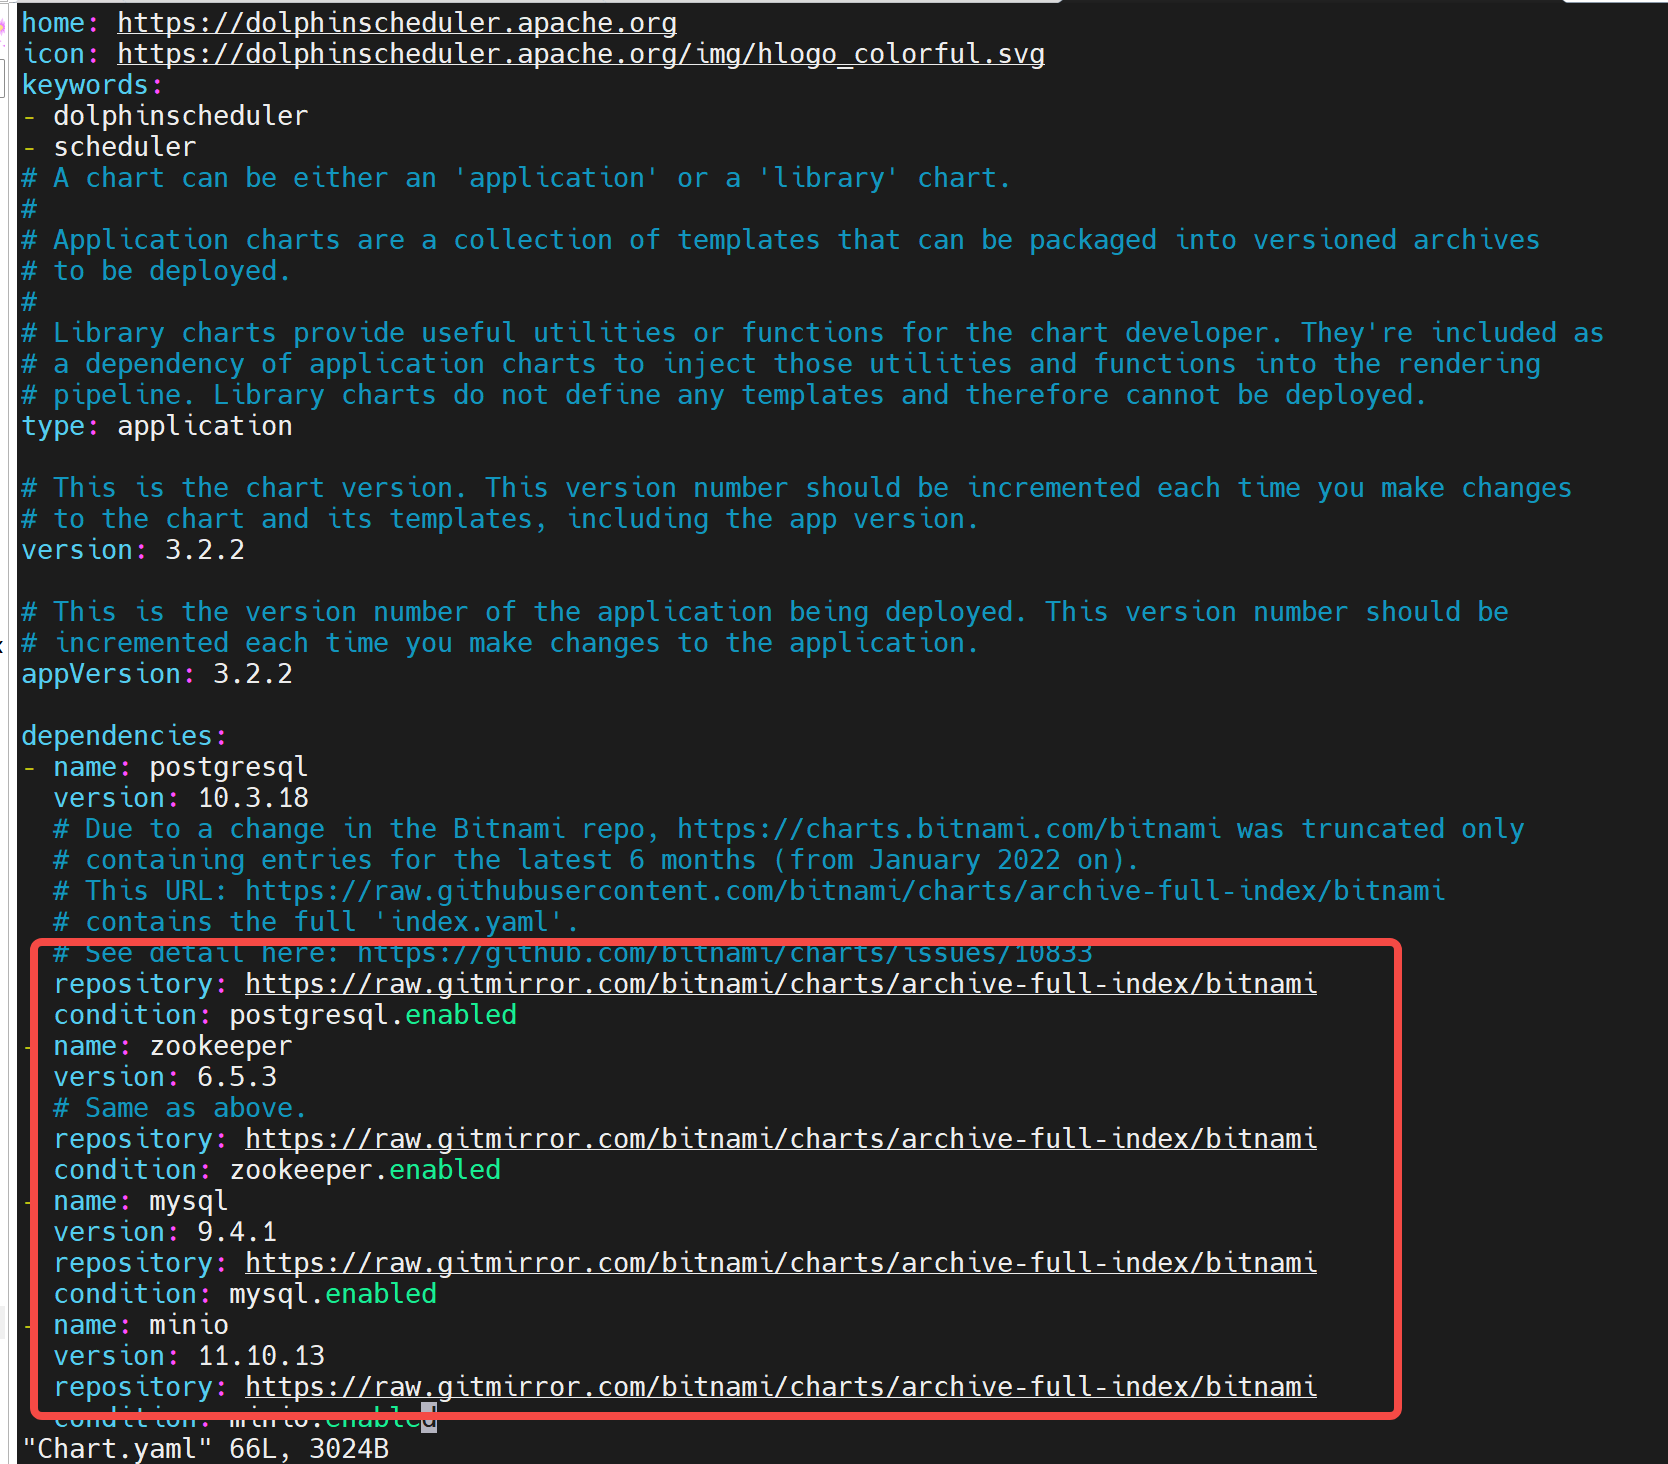The height and width of the screenshot is (1464, 1668).
Task: Select the 'scheduler' keyword entry
Action: (125, 147)
